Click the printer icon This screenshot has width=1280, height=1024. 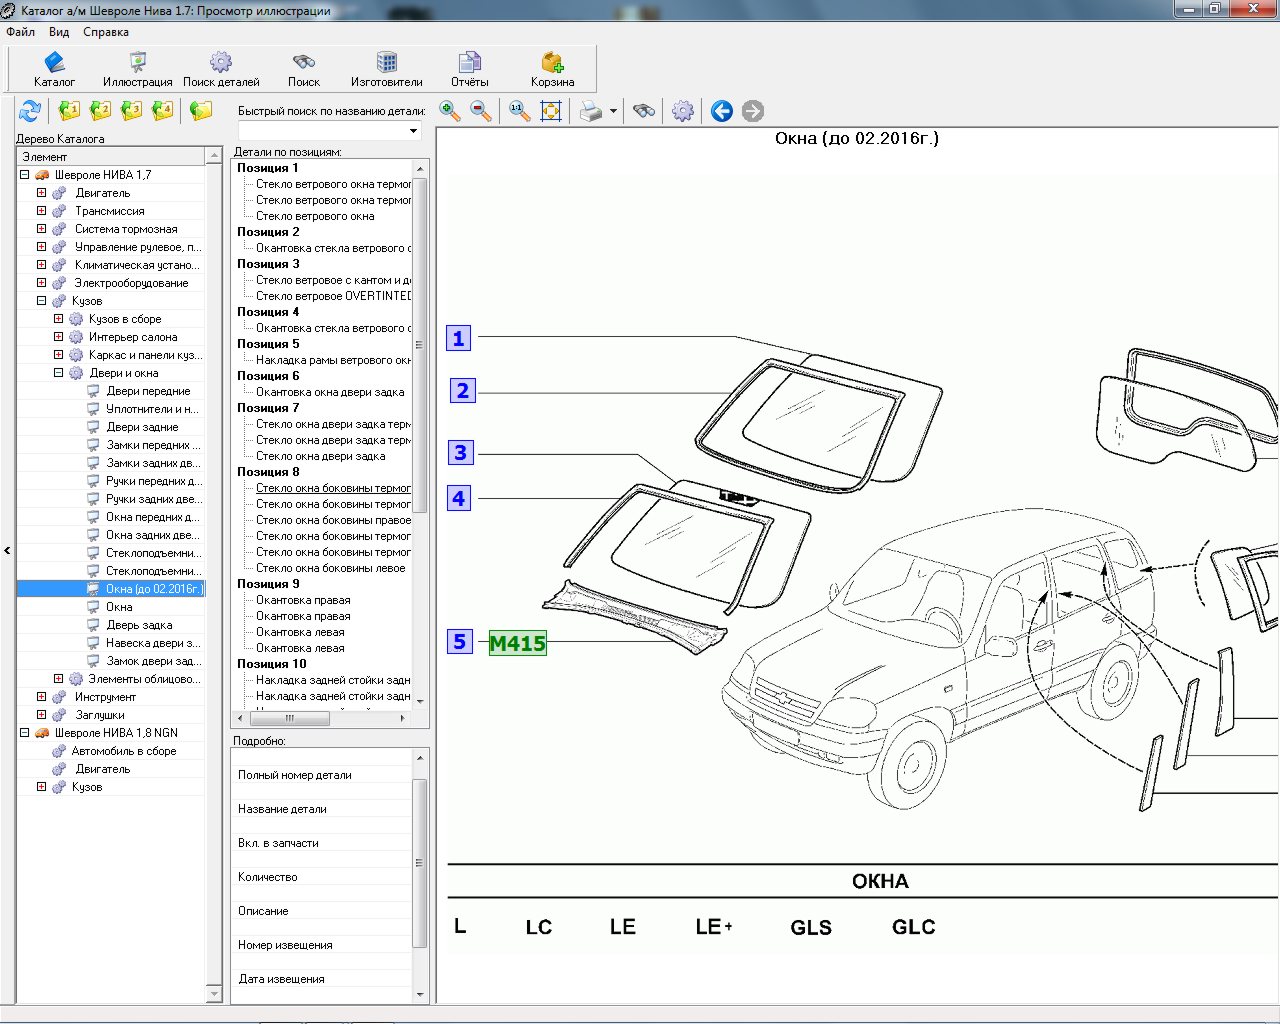pyautogui.click(x=591, y=111)
